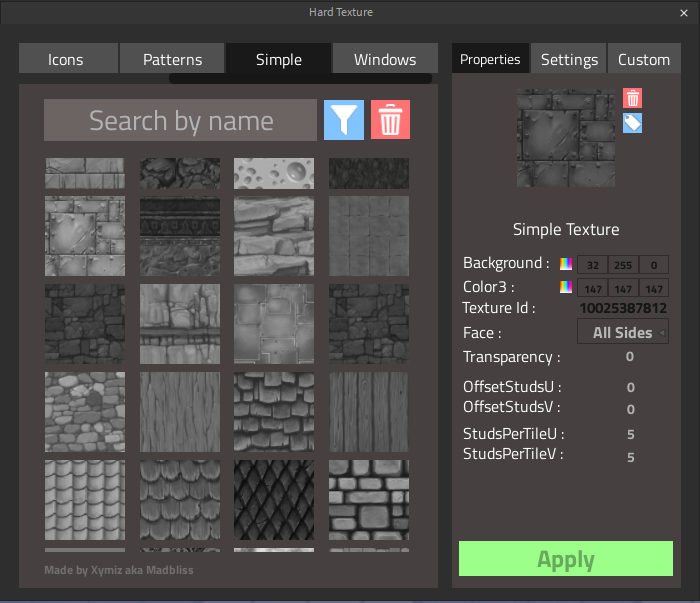Viewport: 700px width, 603px height.
Task: Open the Settings tab
Action: (569, 59)
